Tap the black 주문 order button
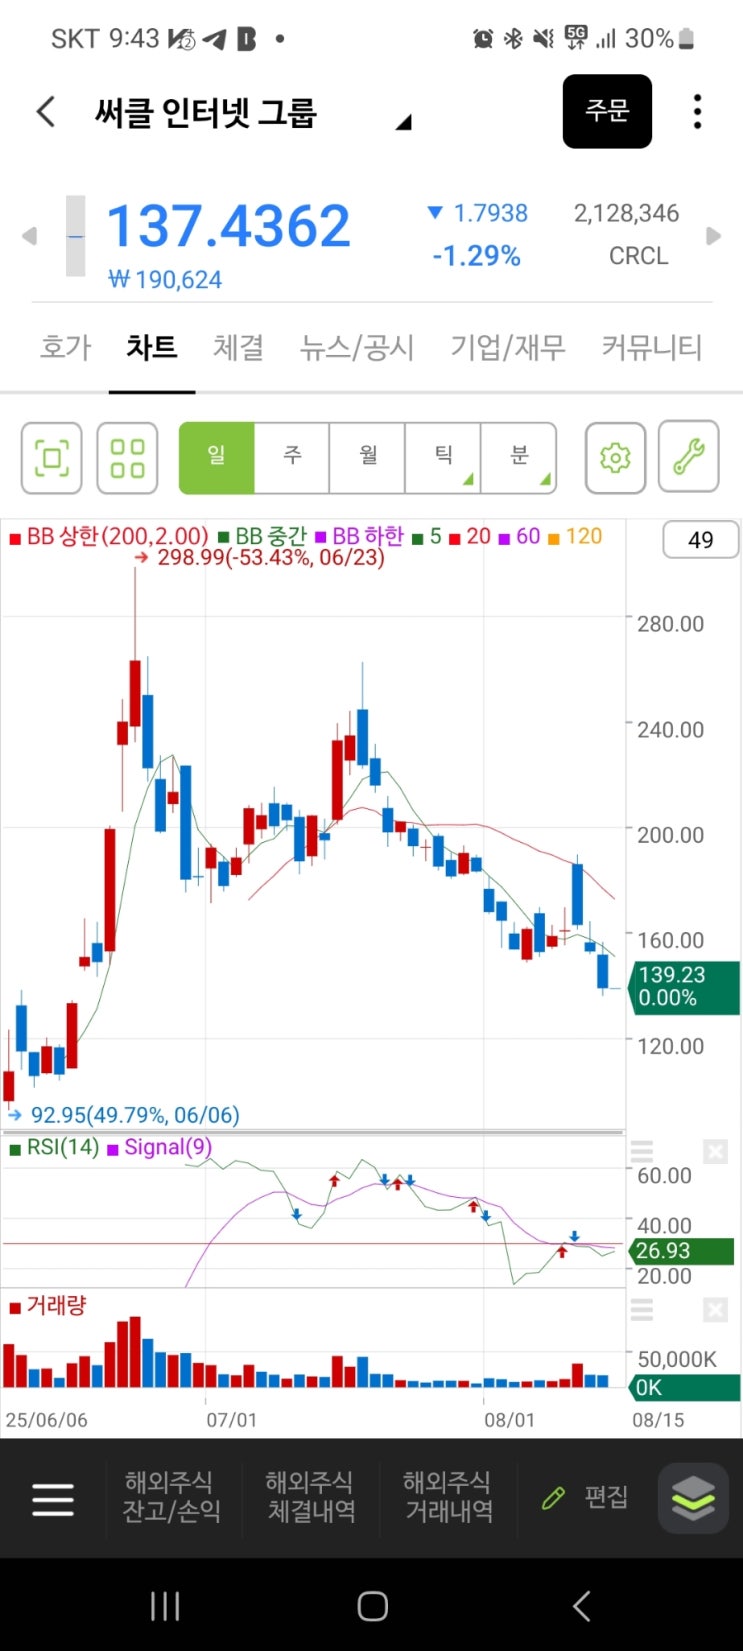 [x=607, y=111]
